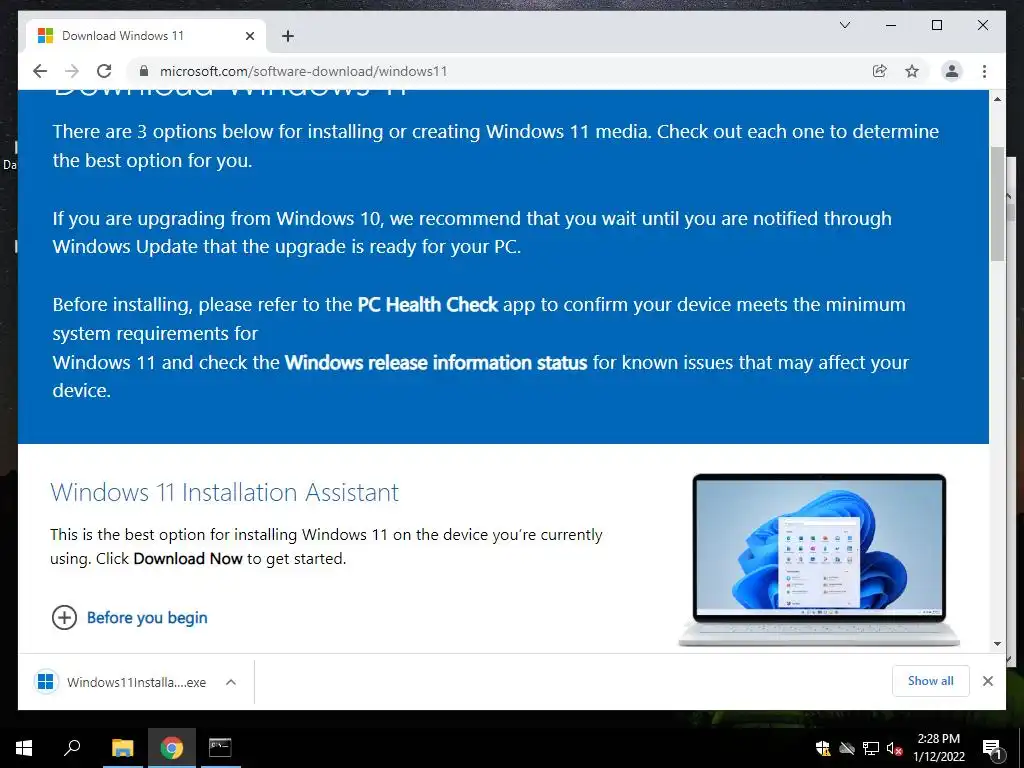Viewport: 1024px width, 768px height.
Task: Click Show all downloads
Action: [931, 681]
